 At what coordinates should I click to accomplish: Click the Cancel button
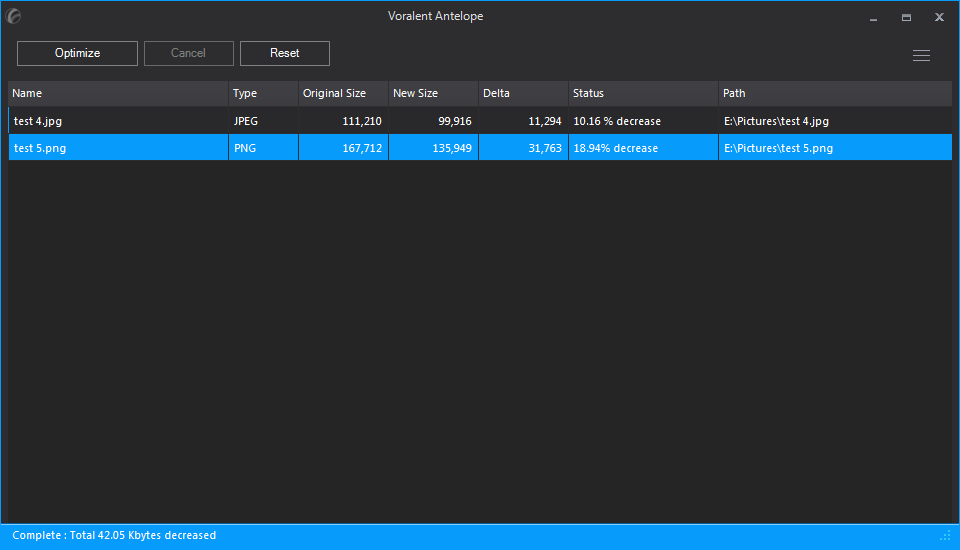click(x=189, y=53)
